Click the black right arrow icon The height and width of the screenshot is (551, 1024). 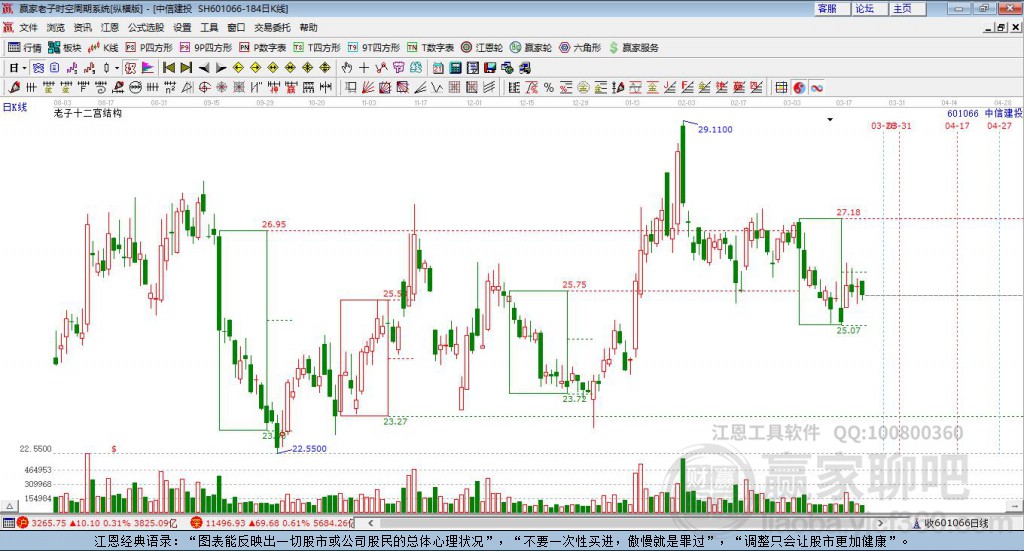click(221, 68)
